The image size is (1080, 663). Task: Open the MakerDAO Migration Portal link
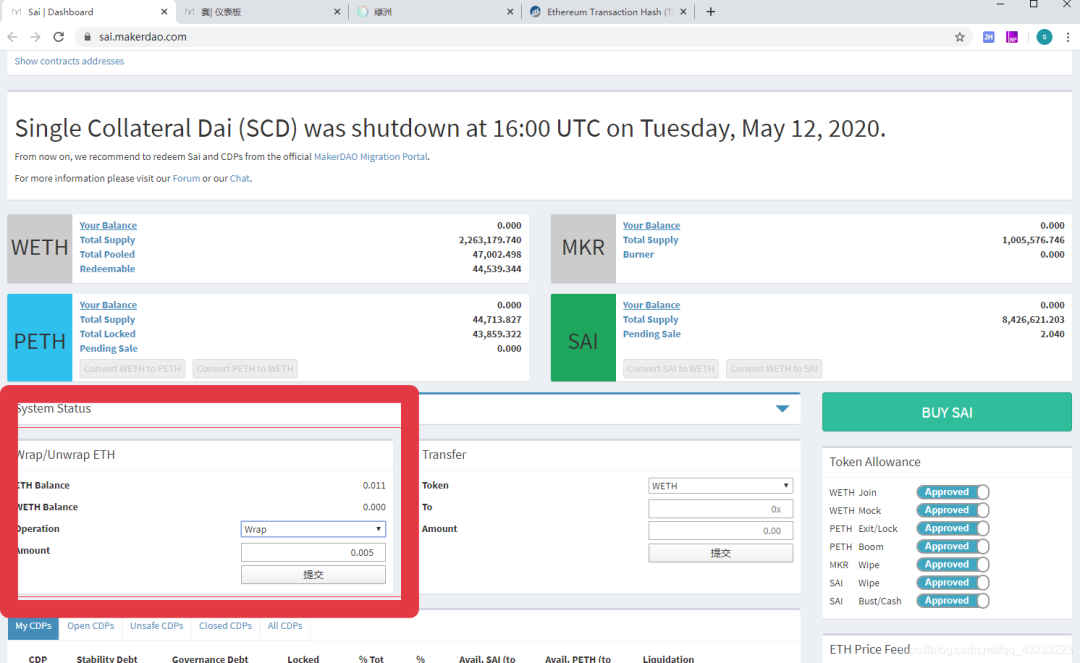[x=371, y=157]
